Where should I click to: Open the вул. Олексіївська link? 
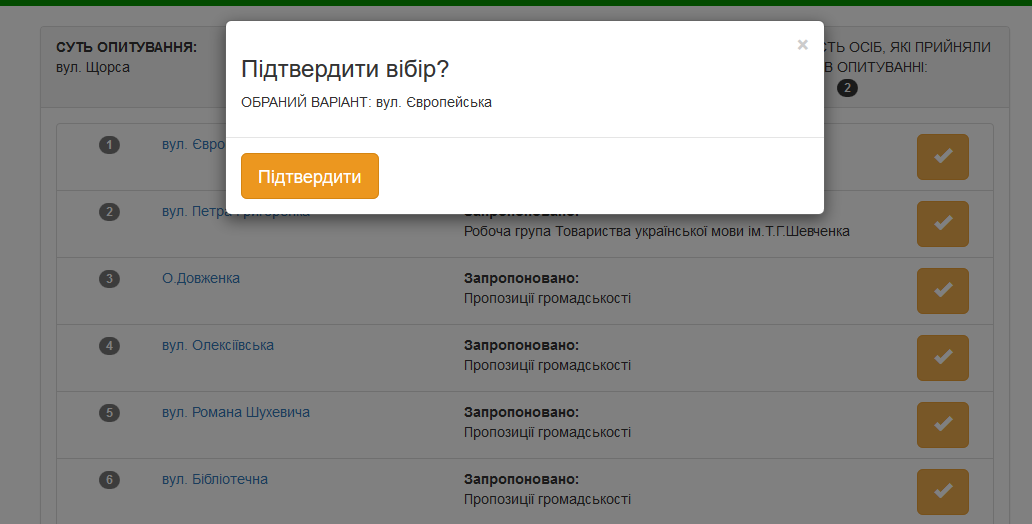tap(217, 345)
